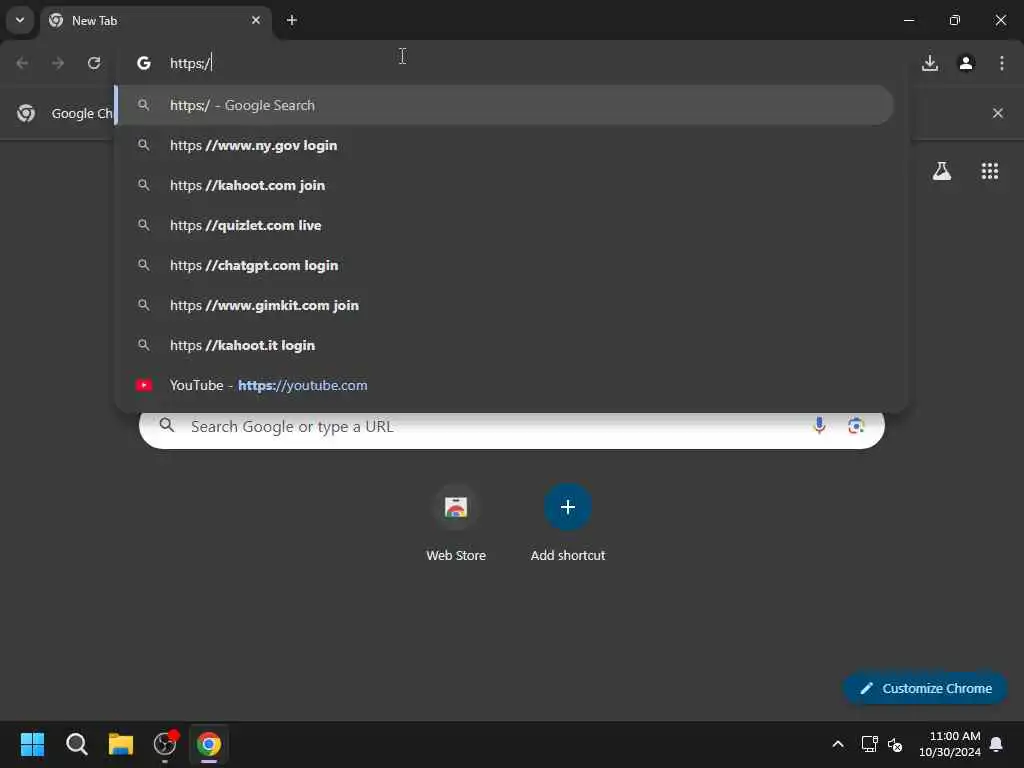Choose the kahoot.it login suggestion
The height and width of the screenshot is (768, 1024).
coord(504,345)
